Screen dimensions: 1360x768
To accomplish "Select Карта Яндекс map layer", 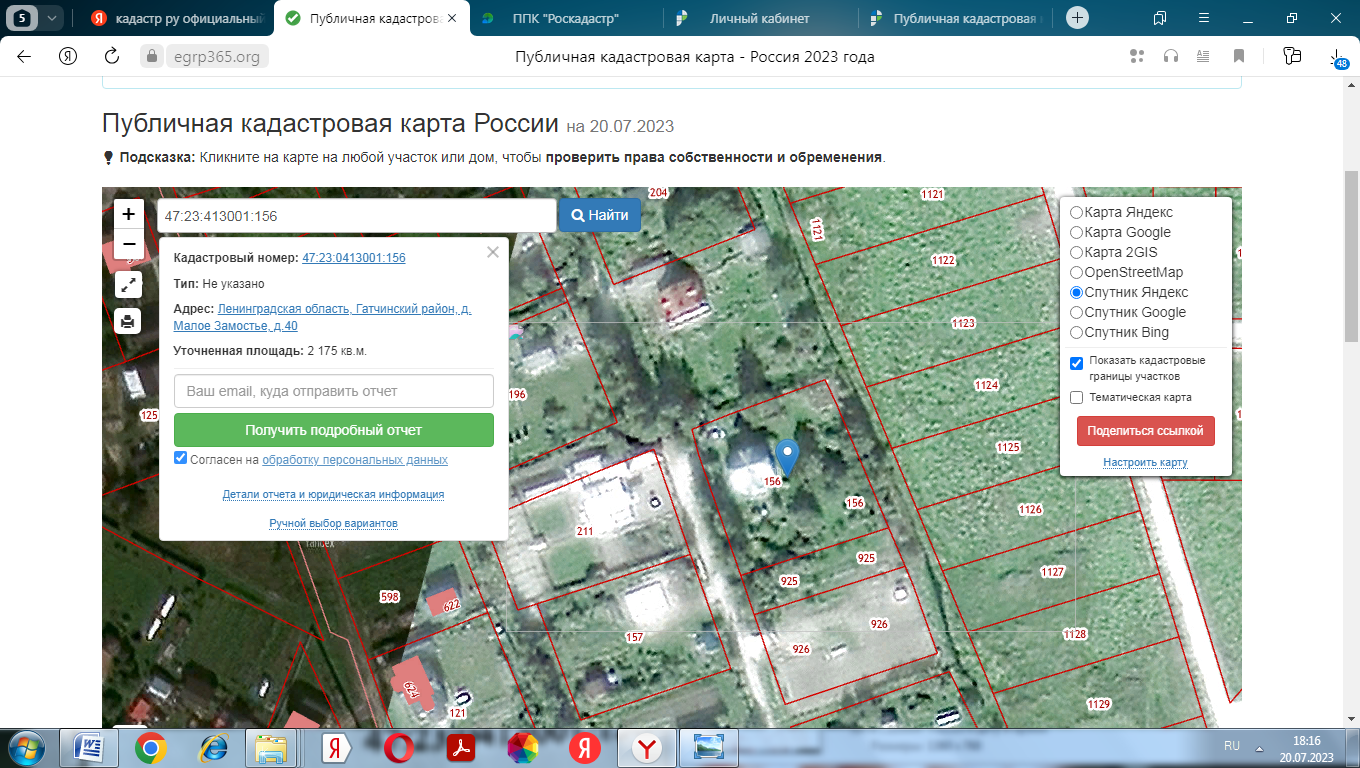I will point(1076,212).
